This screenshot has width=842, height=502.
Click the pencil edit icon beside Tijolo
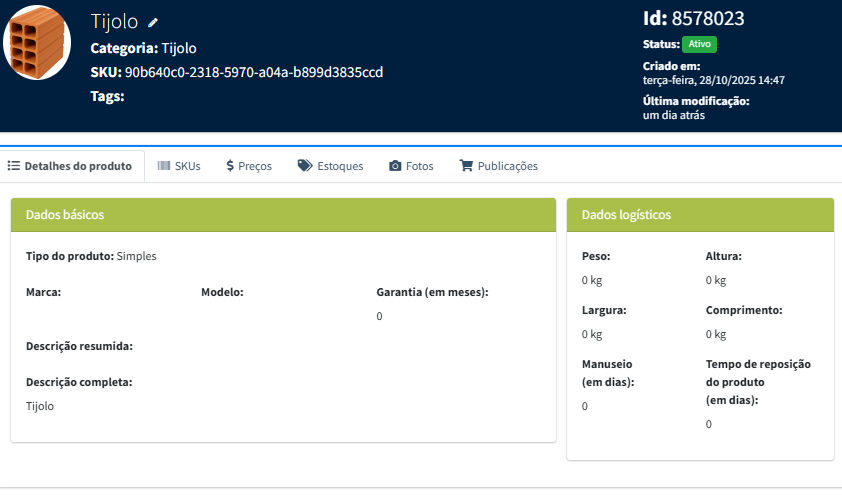pos(153,22)
